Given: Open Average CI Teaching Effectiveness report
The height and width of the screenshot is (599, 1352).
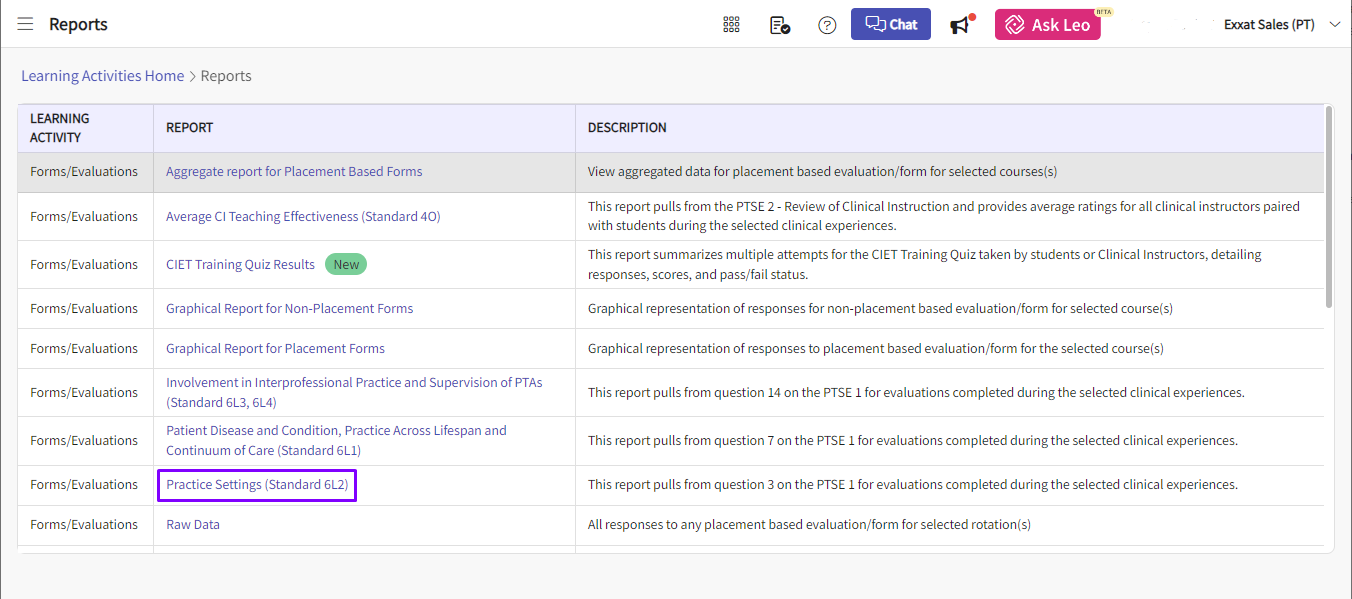Looking at the screenshot, I should [x=303, y=216].
